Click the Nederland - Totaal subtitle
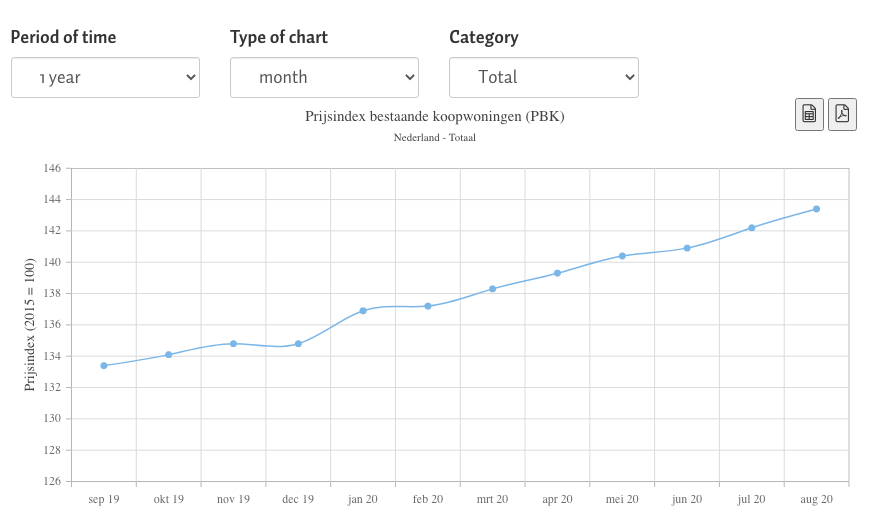 coord(434,138)
